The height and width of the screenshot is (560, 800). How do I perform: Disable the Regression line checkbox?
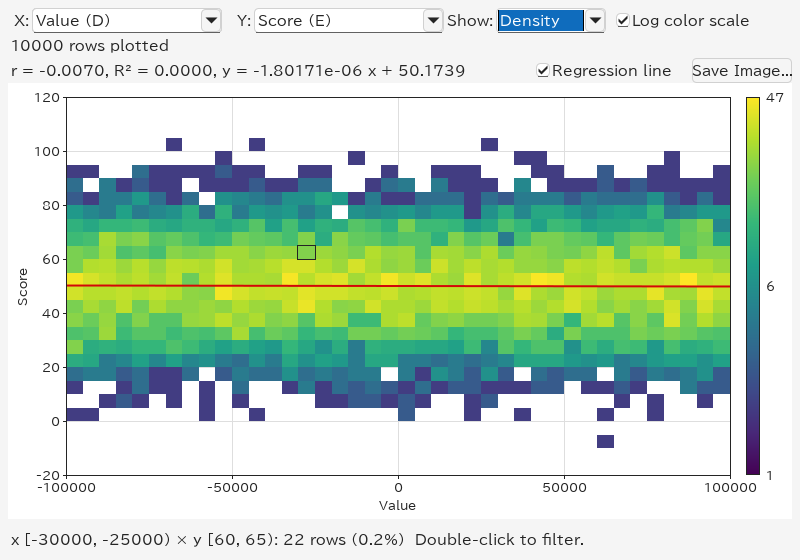[543, 70]
